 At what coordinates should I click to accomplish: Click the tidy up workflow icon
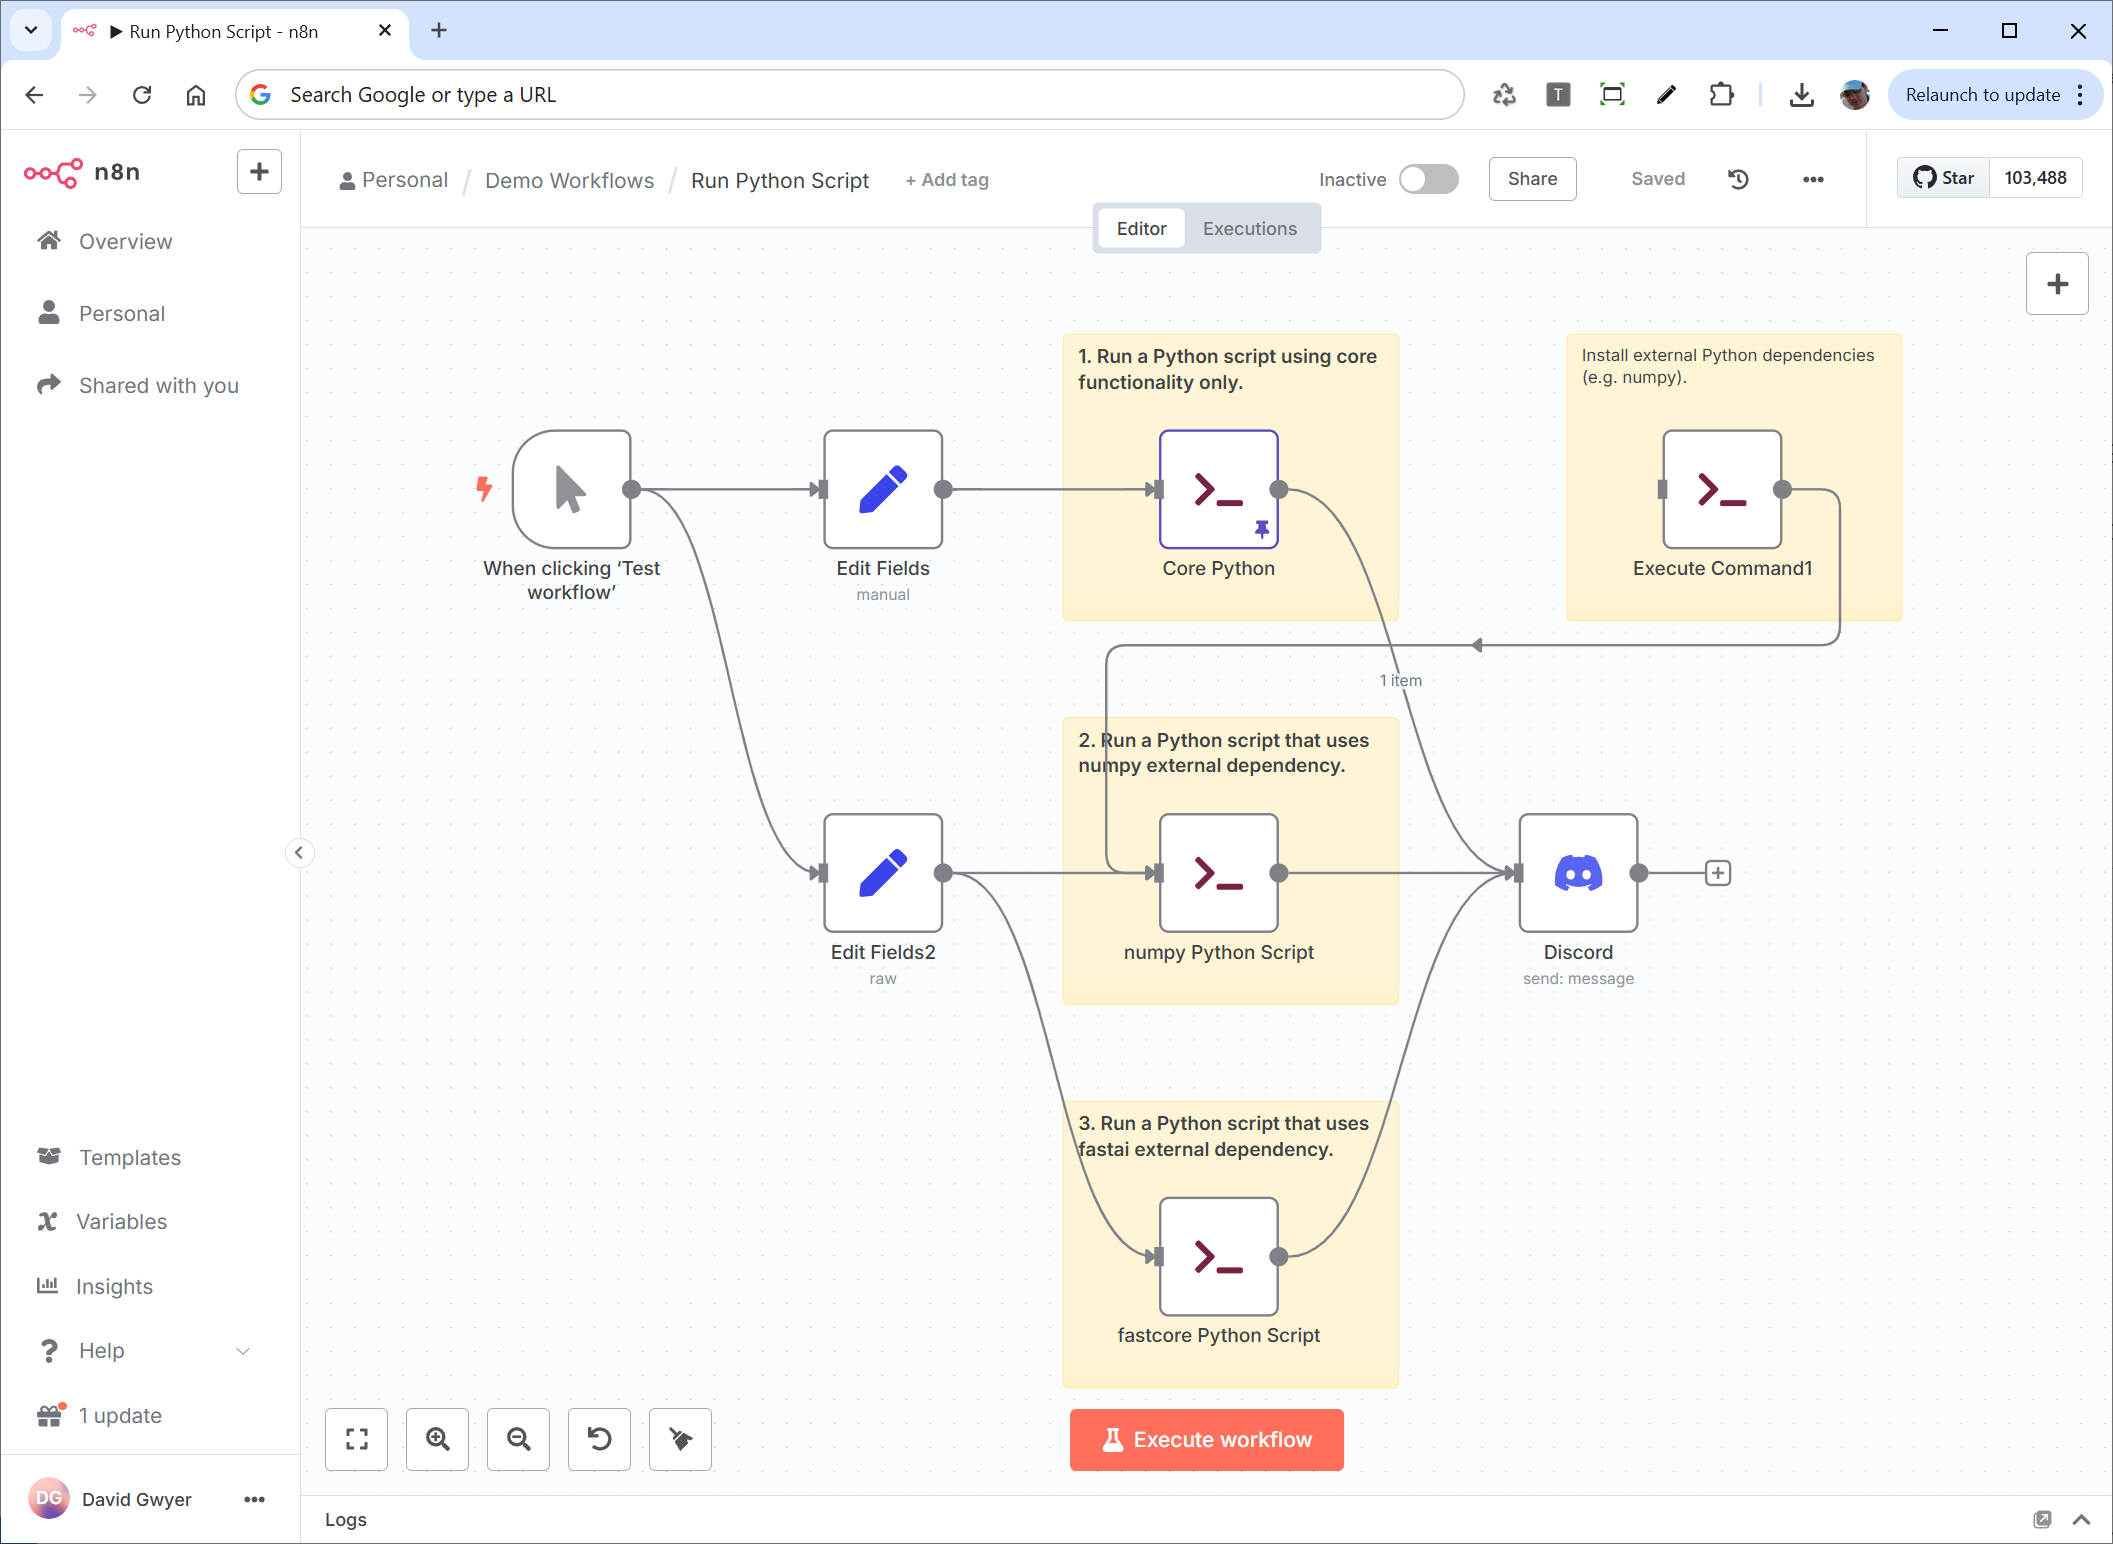pos(680,1439)
